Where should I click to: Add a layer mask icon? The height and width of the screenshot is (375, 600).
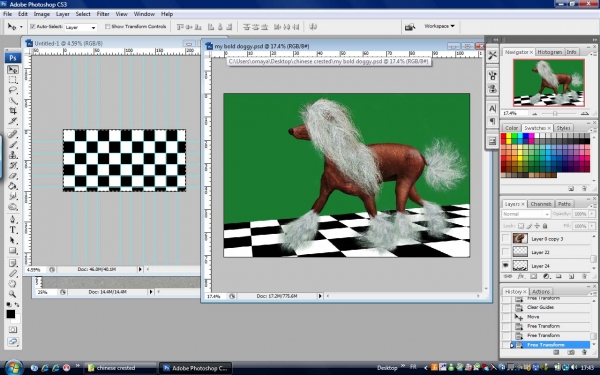tap(533, 276)
